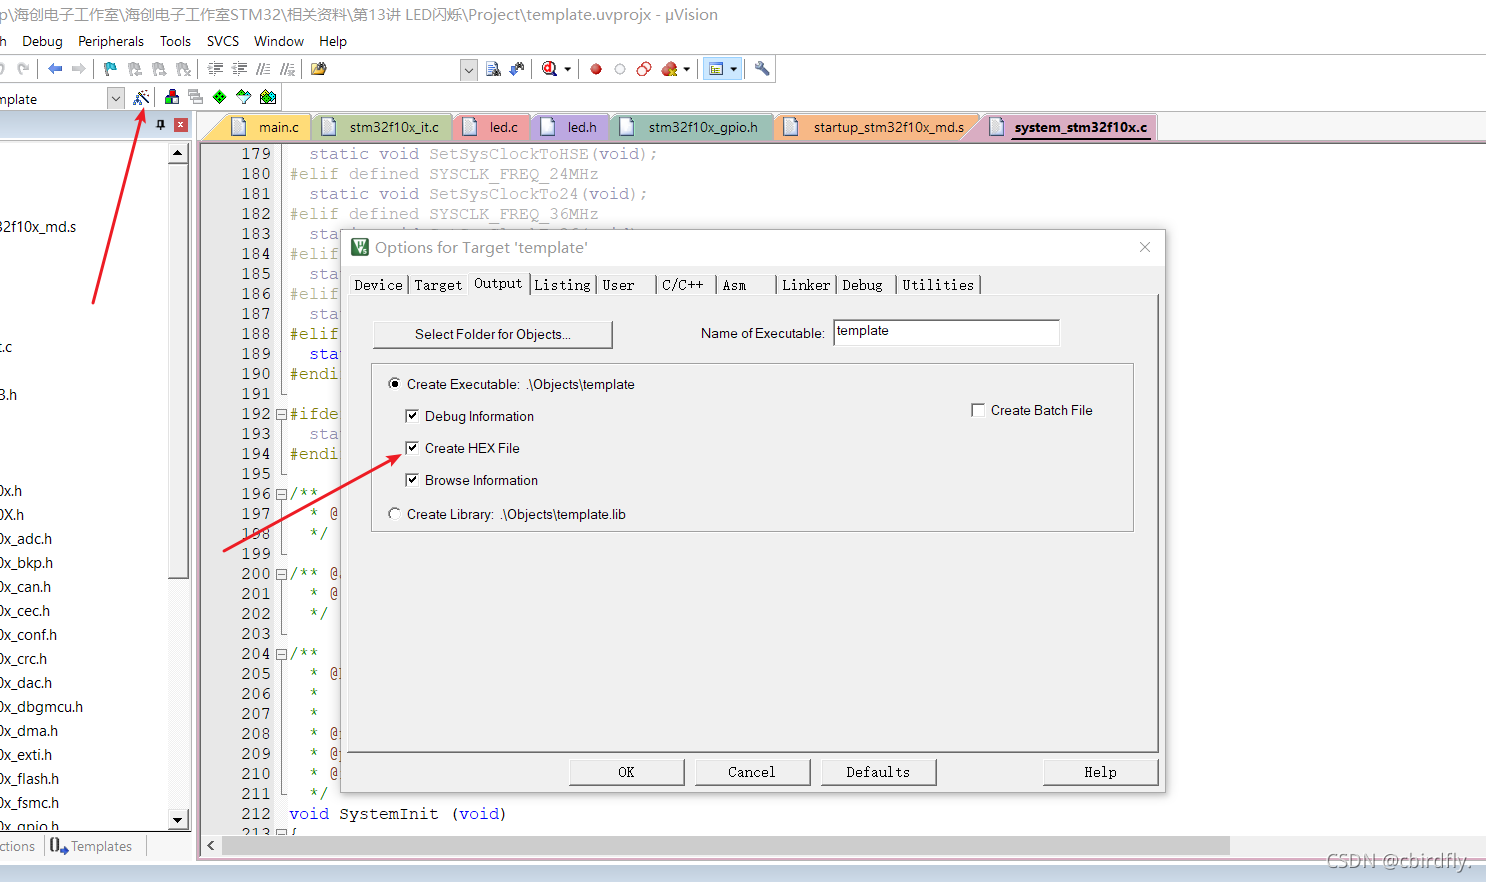Screen dimensions: 1486x882
Task: Insert a breakpoint with the red dot
Action: [596, 69]
